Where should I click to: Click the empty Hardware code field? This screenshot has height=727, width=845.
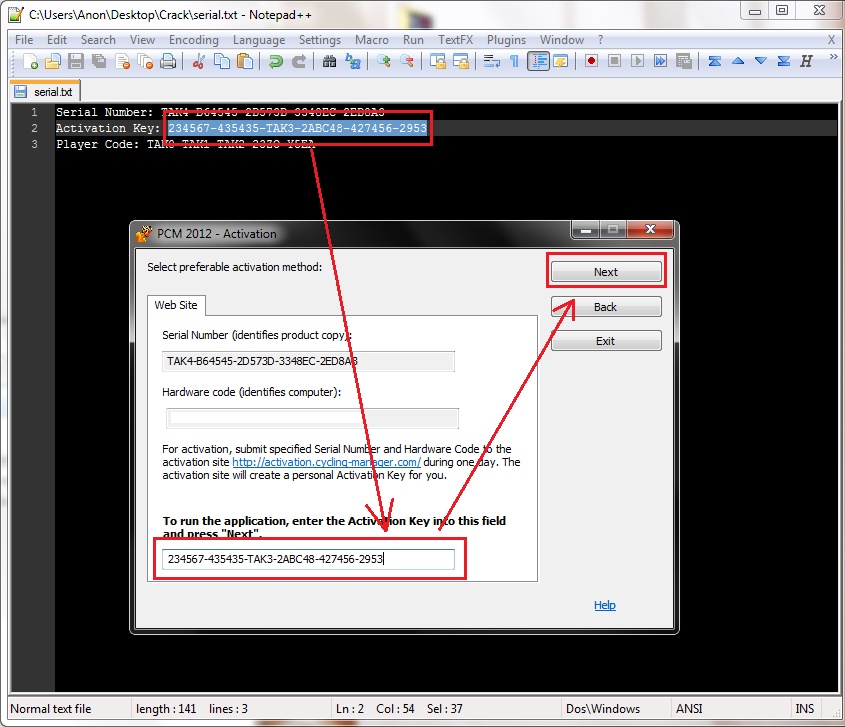[x=312, y=418]
